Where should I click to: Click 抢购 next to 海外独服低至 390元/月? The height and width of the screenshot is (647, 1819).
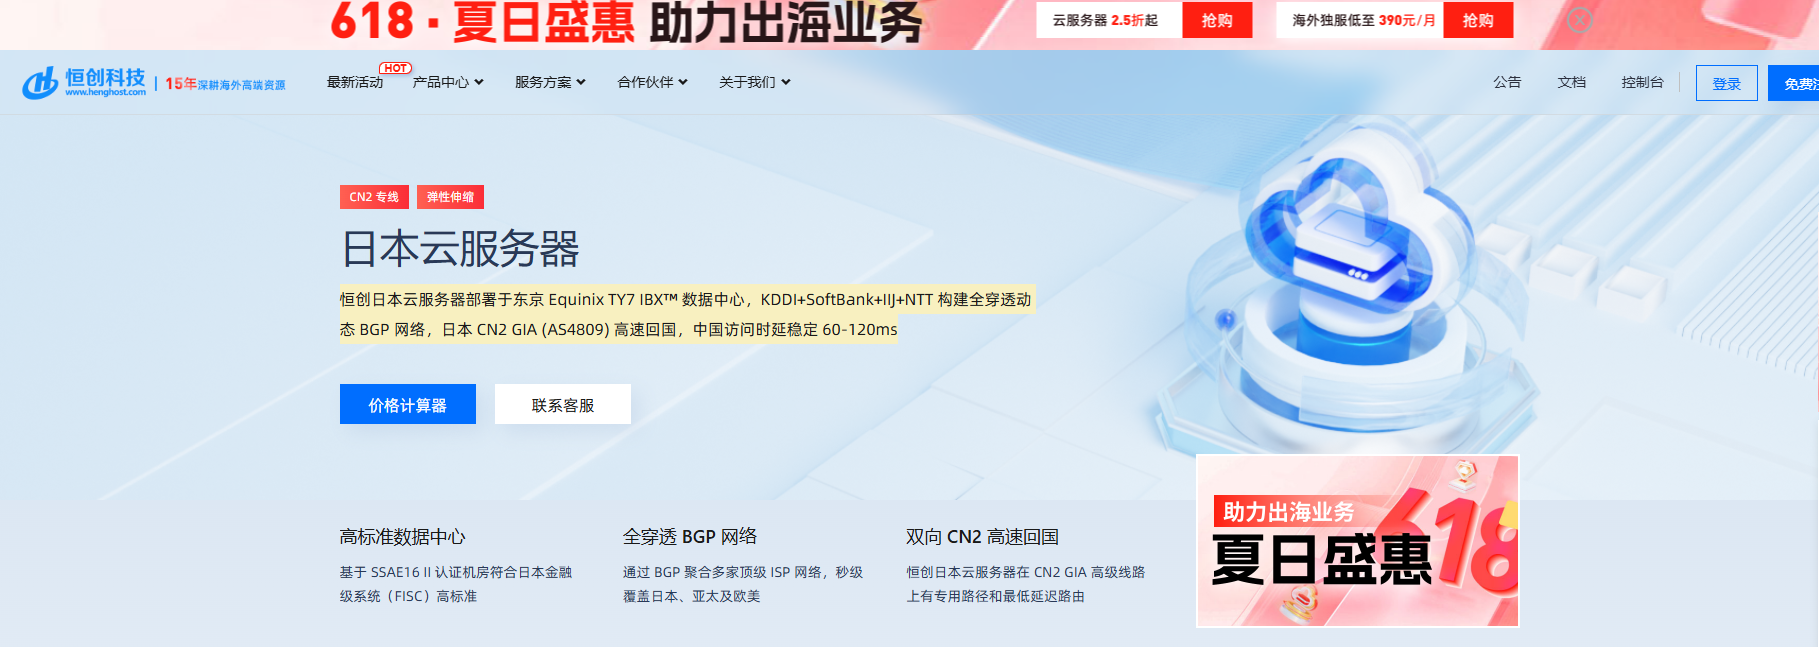[1478, 20]
